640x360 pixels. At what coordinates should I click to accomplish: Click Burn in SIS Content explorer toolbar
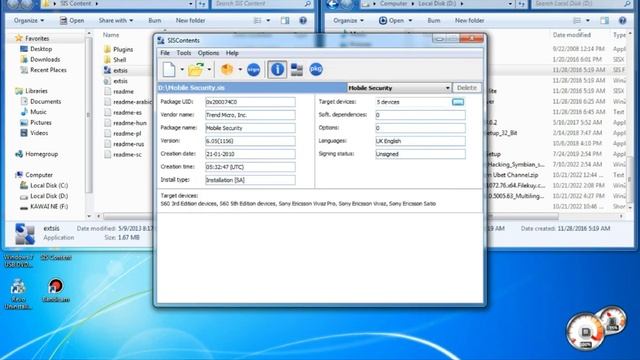[x=155, y=20]
